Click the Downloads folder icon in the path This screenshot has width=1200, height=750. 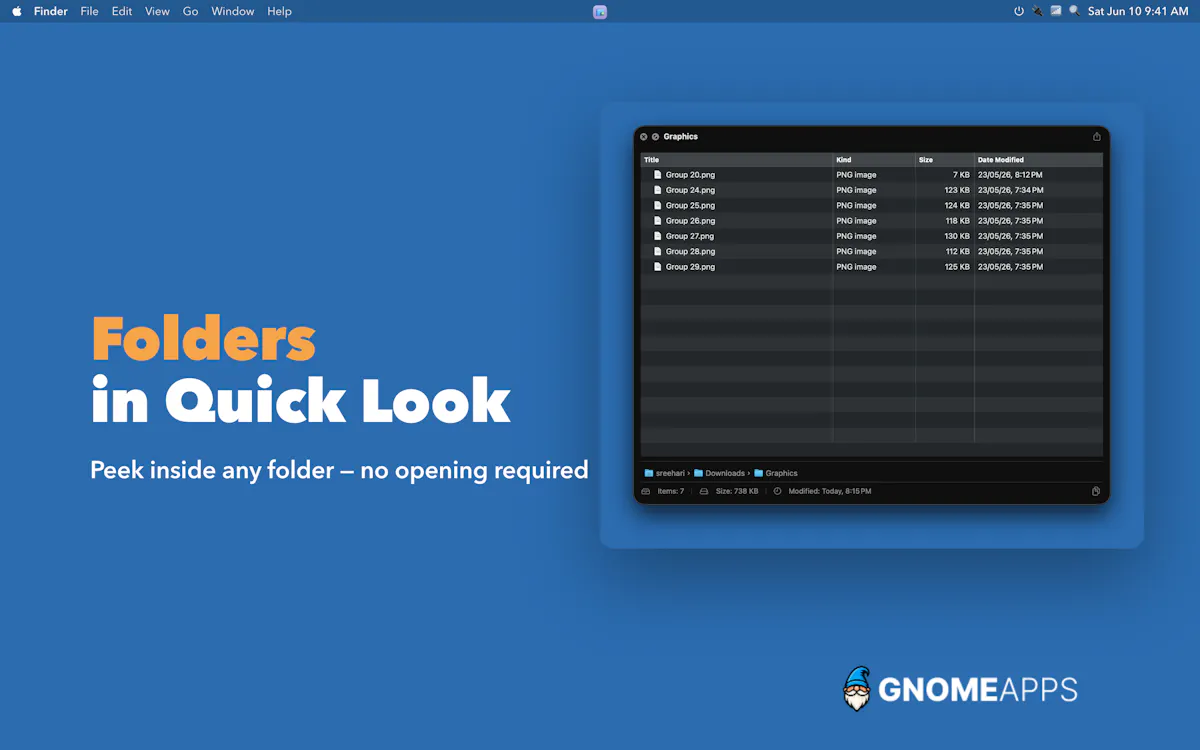699,473
